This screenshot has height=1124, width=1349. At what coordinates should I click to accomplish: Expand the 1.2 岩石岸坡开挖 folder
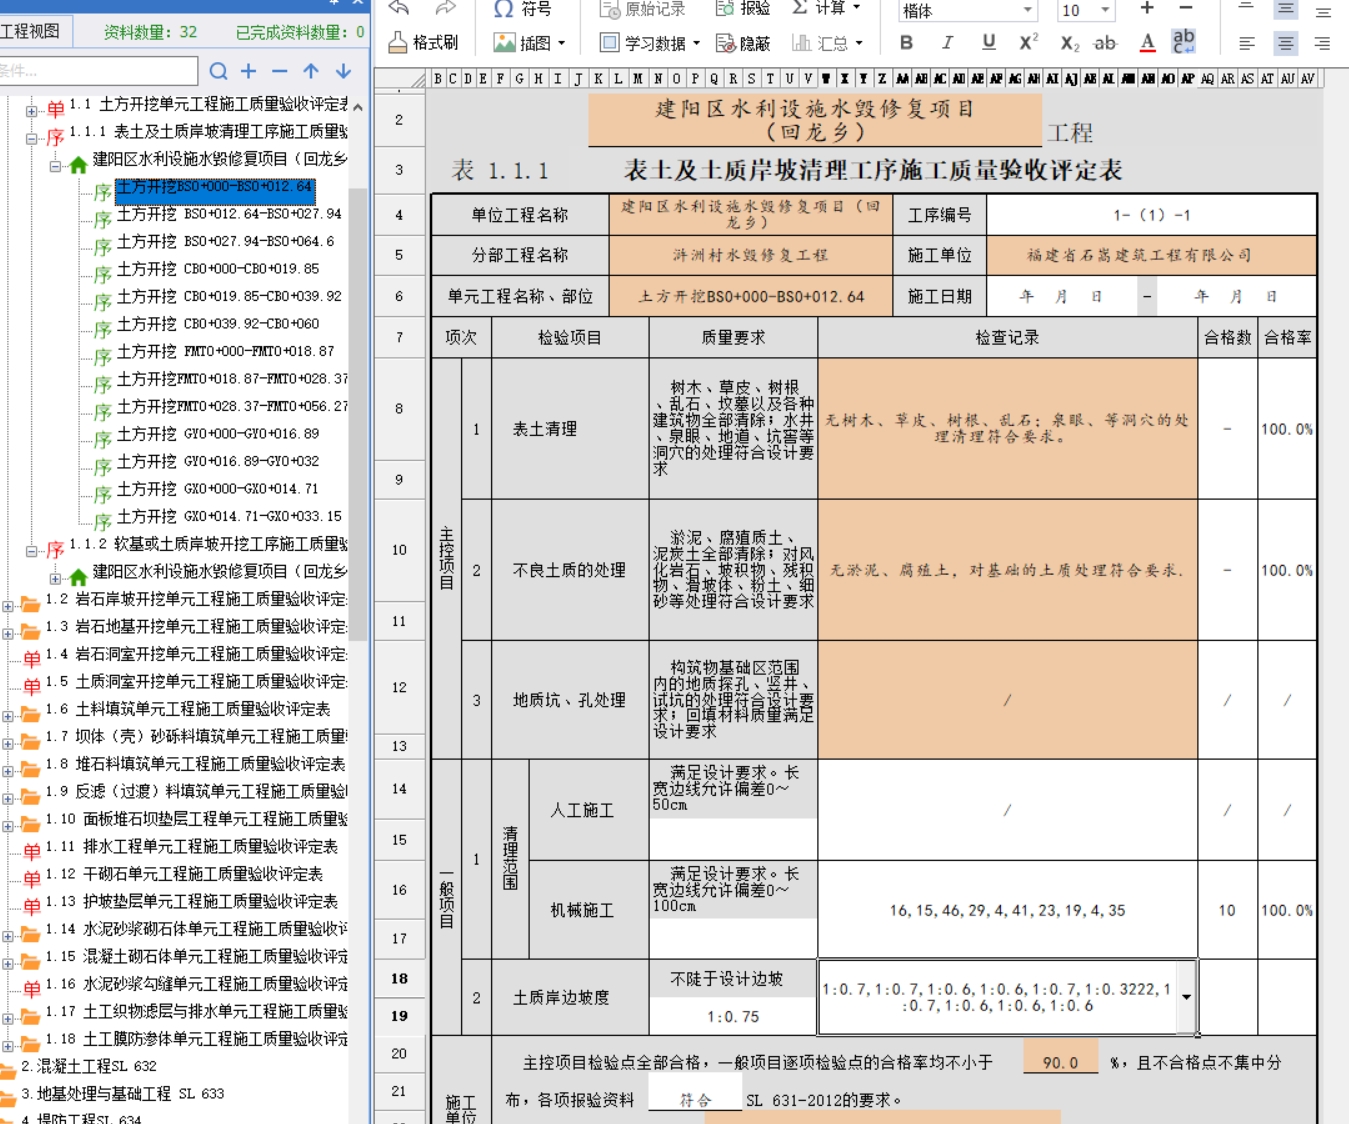click(8, 606)
